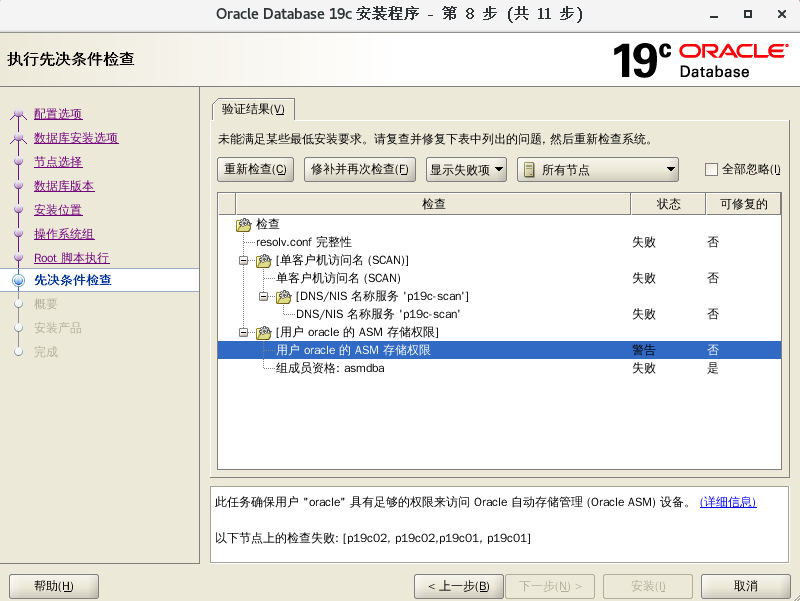Click 重新检查(C) button
Image resolution: width=800 pixels, height=601 pixels.
click(x=256, y=170)
